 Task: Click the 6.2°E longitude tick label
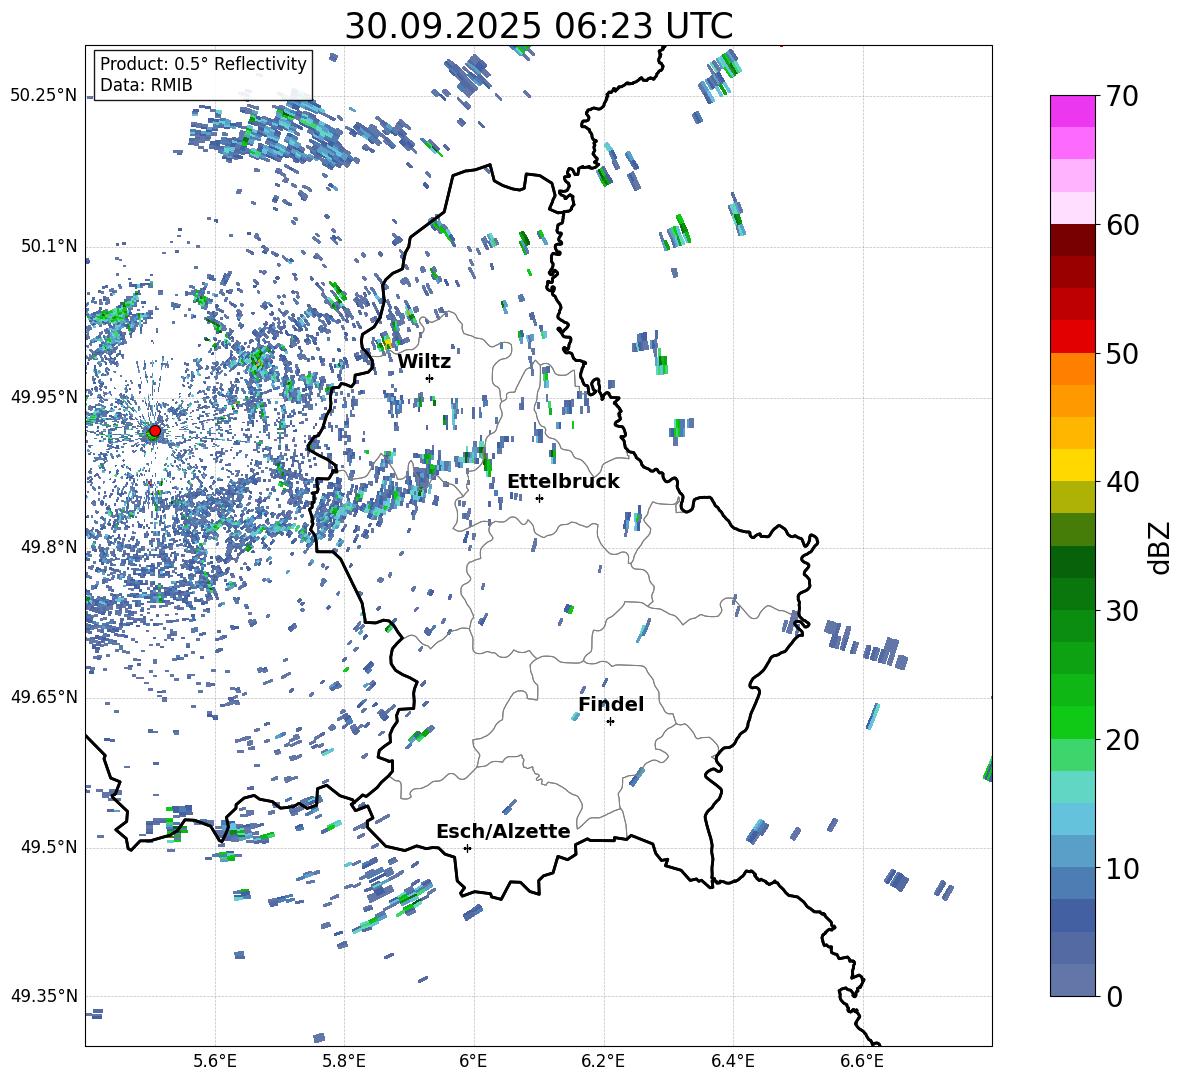pos(603,1060)
